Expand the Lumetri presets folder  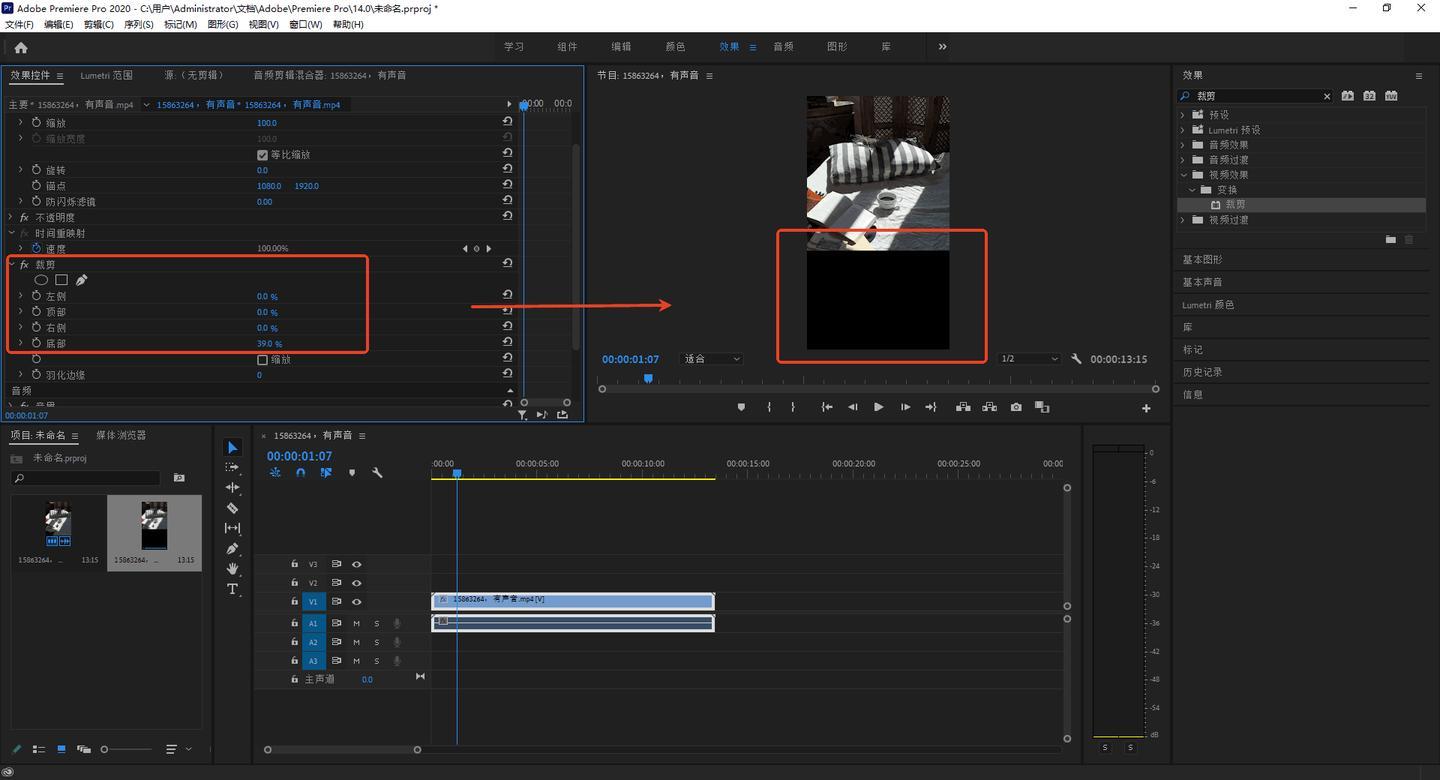point(1183,130)
